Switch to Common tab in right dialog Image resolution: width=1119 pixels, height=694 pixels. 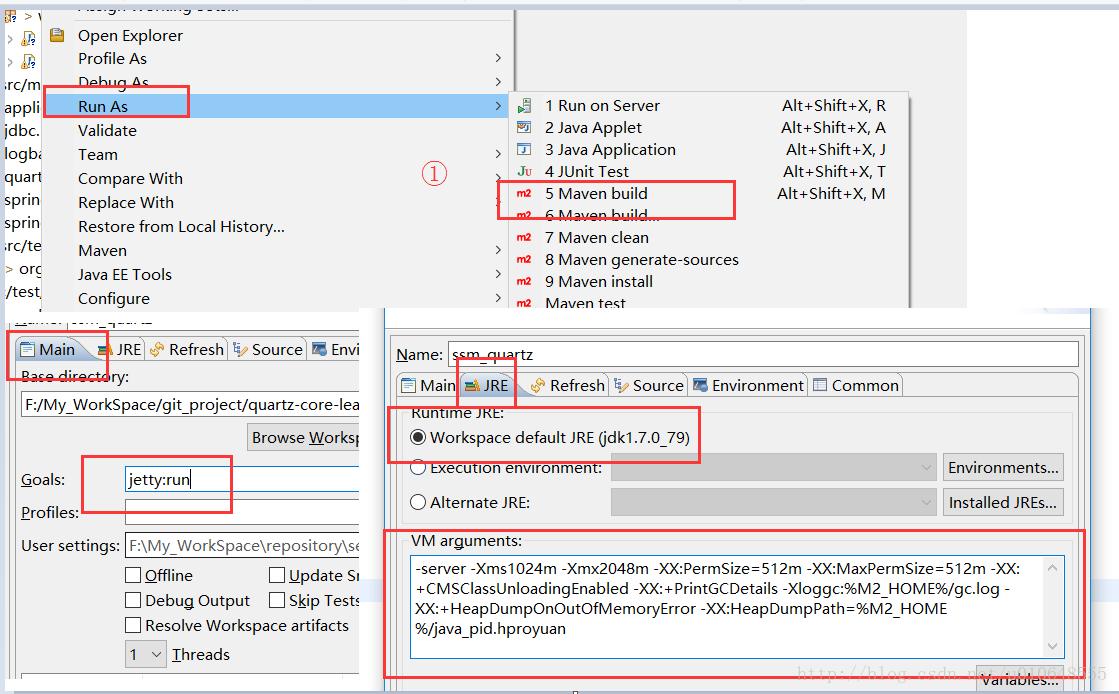856,386
